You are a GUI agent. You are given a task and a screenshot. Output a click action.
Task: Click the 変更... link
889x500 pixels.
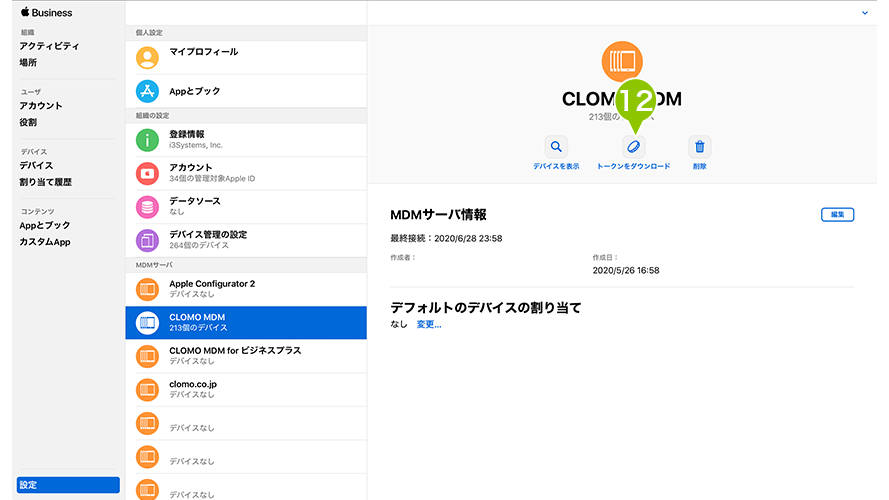[429, 324]
